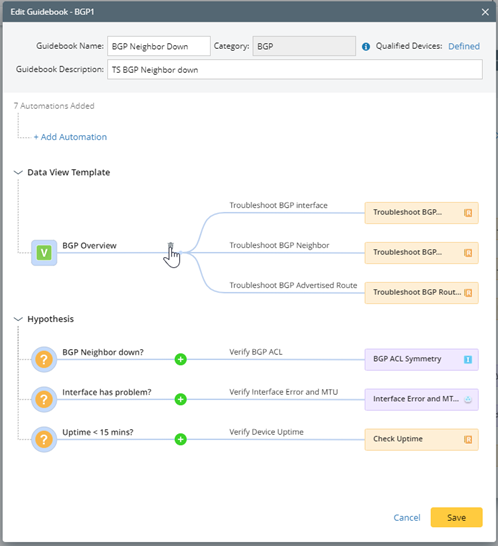Click the question mark icon for Interface has problem?
Screen dimensions: 498x546
coord(44,399)
